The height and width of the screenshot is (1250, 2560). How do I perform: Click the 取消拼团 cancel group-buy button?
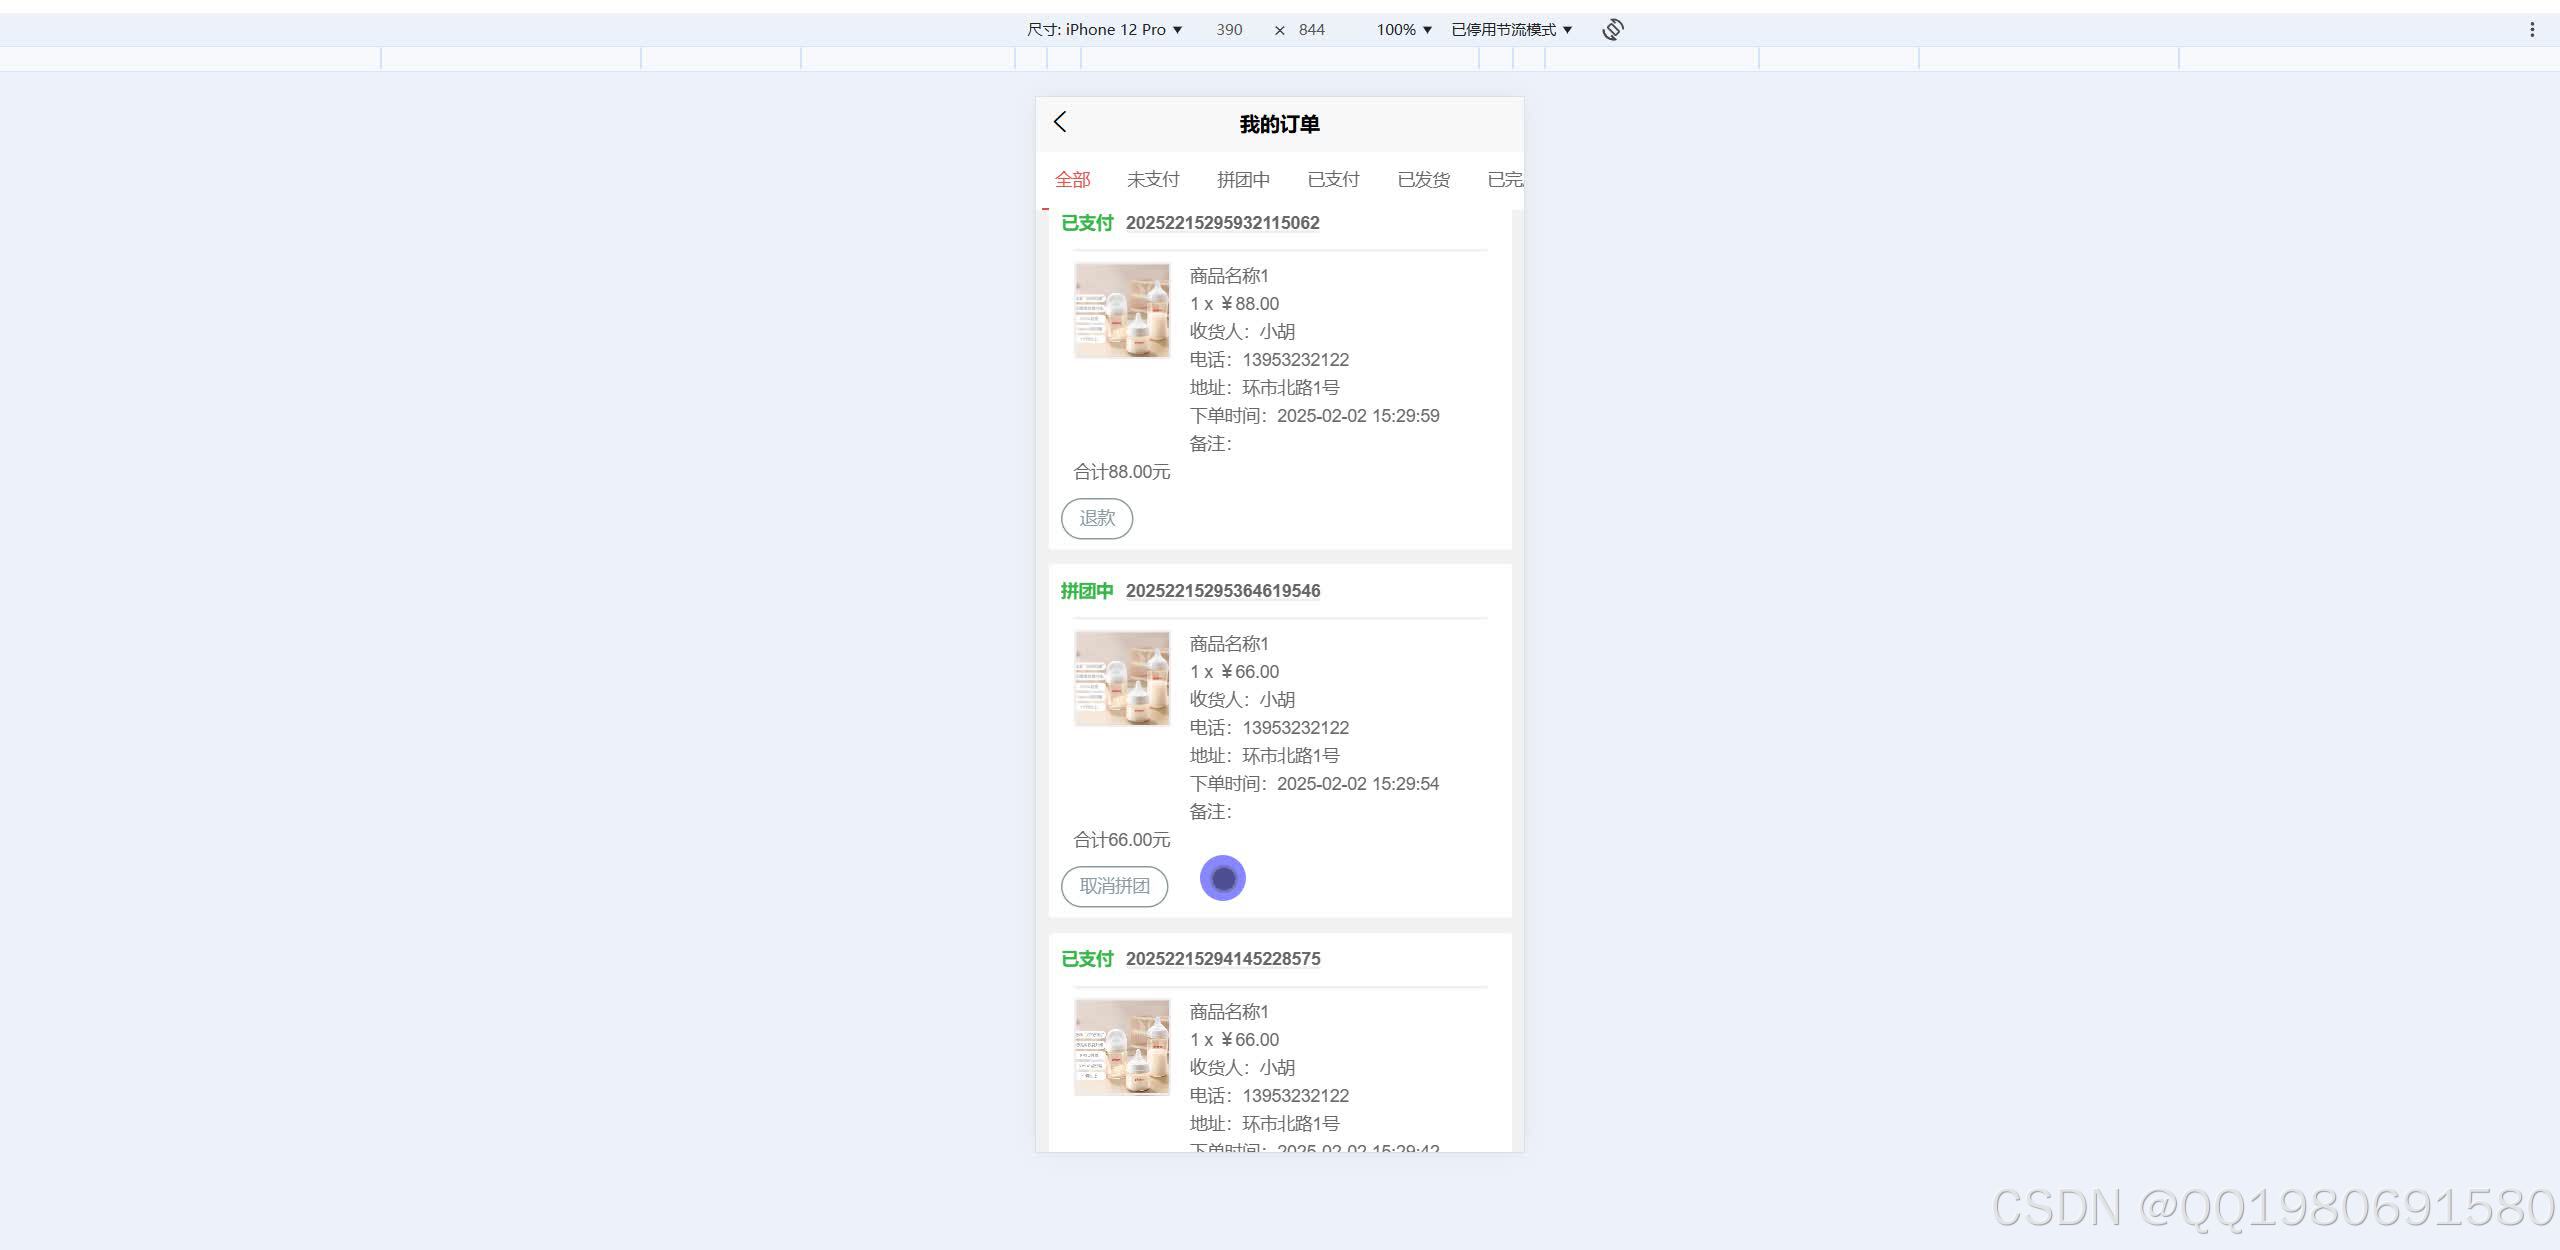[x=1114, y=886]
